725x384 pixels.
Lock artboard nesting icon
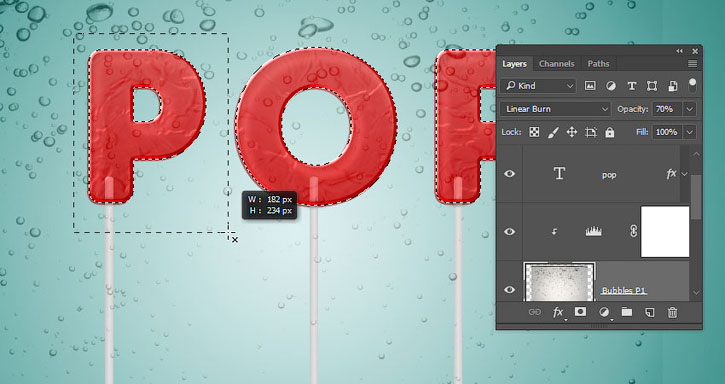point(591,132)
